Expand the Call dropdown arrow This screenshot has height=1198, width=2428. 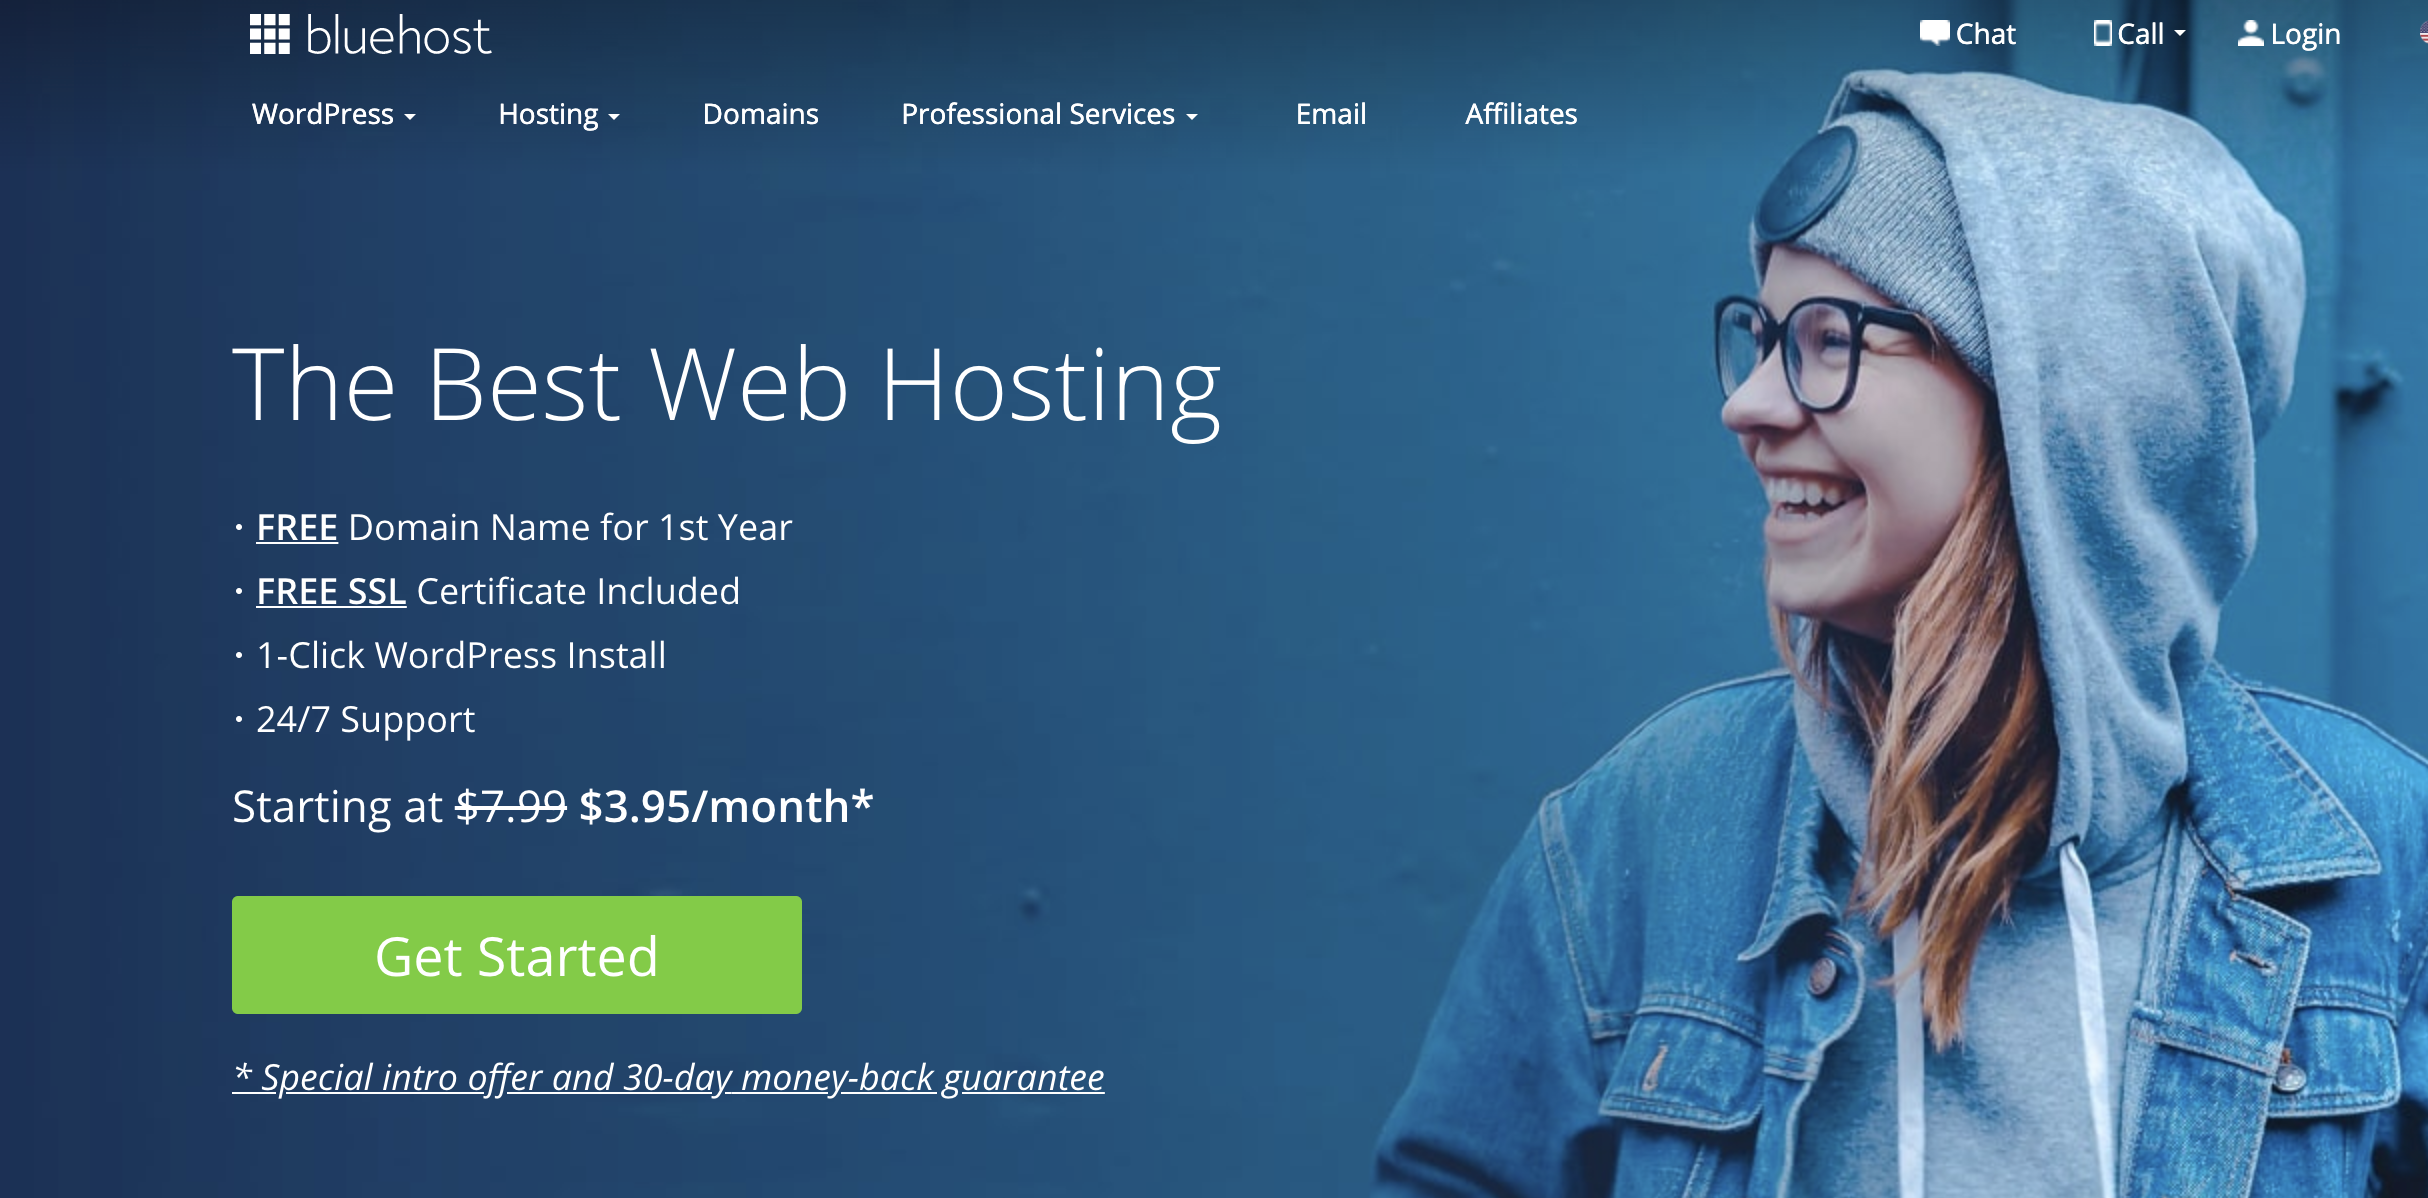coord(2180,33)
